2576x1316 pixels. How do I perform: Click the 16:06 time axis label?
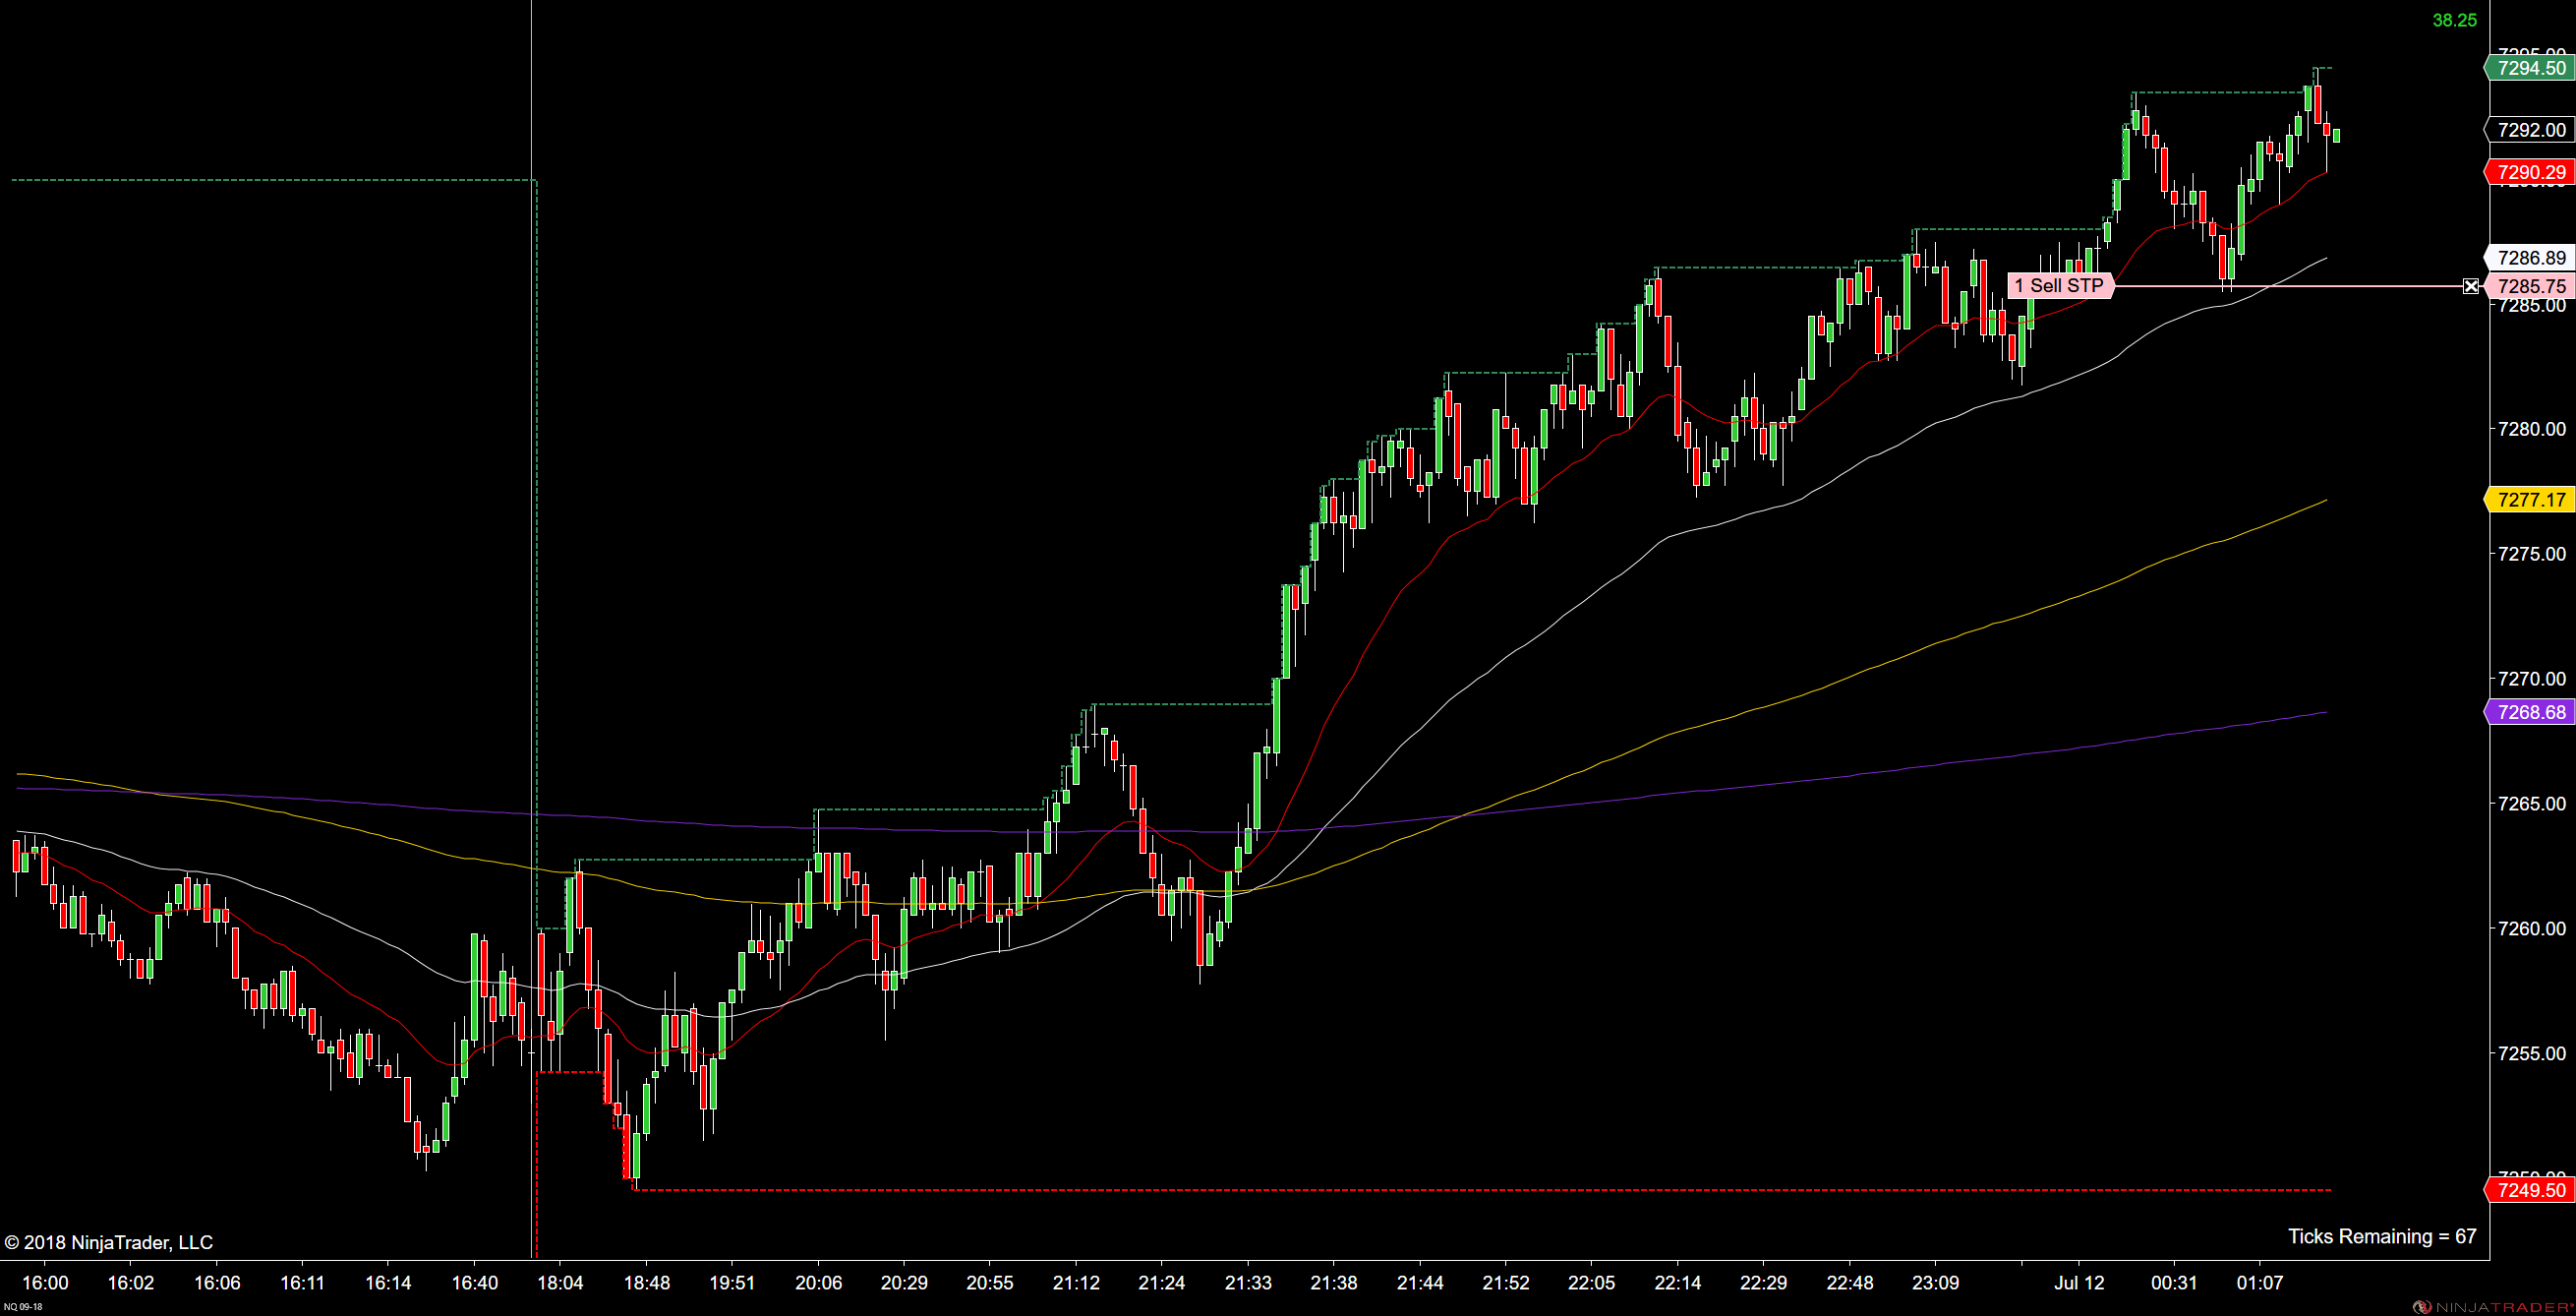click(217, 1283)
